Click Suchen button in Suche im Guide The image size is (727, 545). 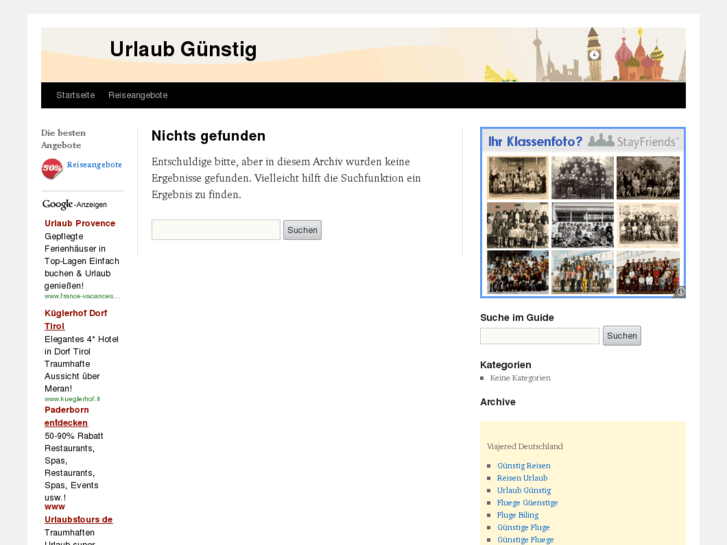click(622, 335)
